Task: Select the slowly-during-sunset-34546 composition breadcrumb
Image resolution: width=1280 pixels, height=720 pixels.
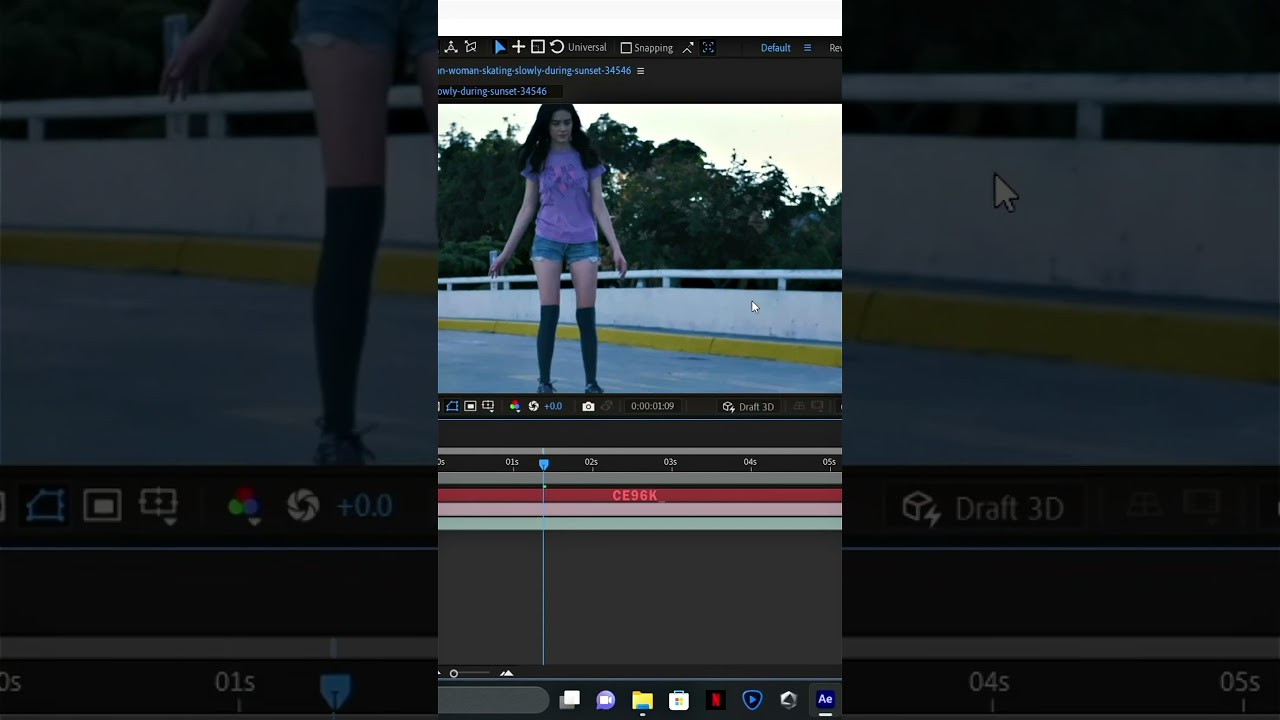Action: (x=492, y=91)
